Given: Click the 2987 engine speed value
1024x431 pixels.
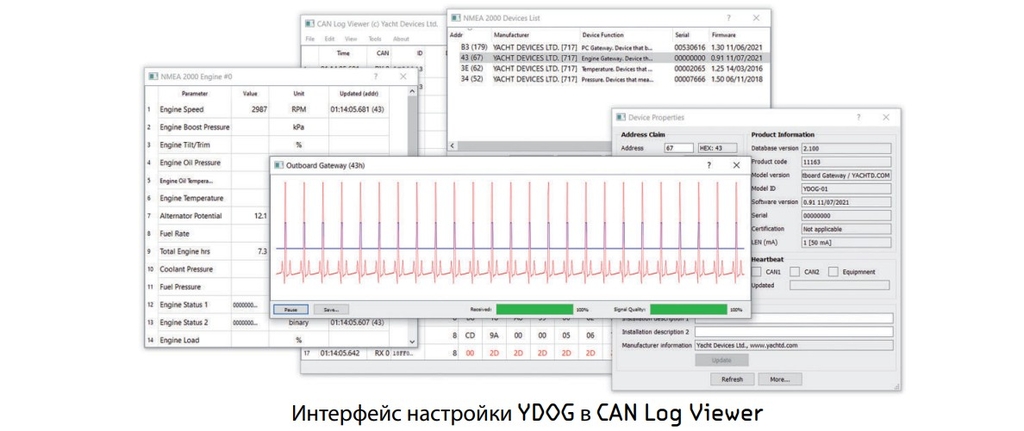Looking at the screenshot, I should click(x=259, y=110).
